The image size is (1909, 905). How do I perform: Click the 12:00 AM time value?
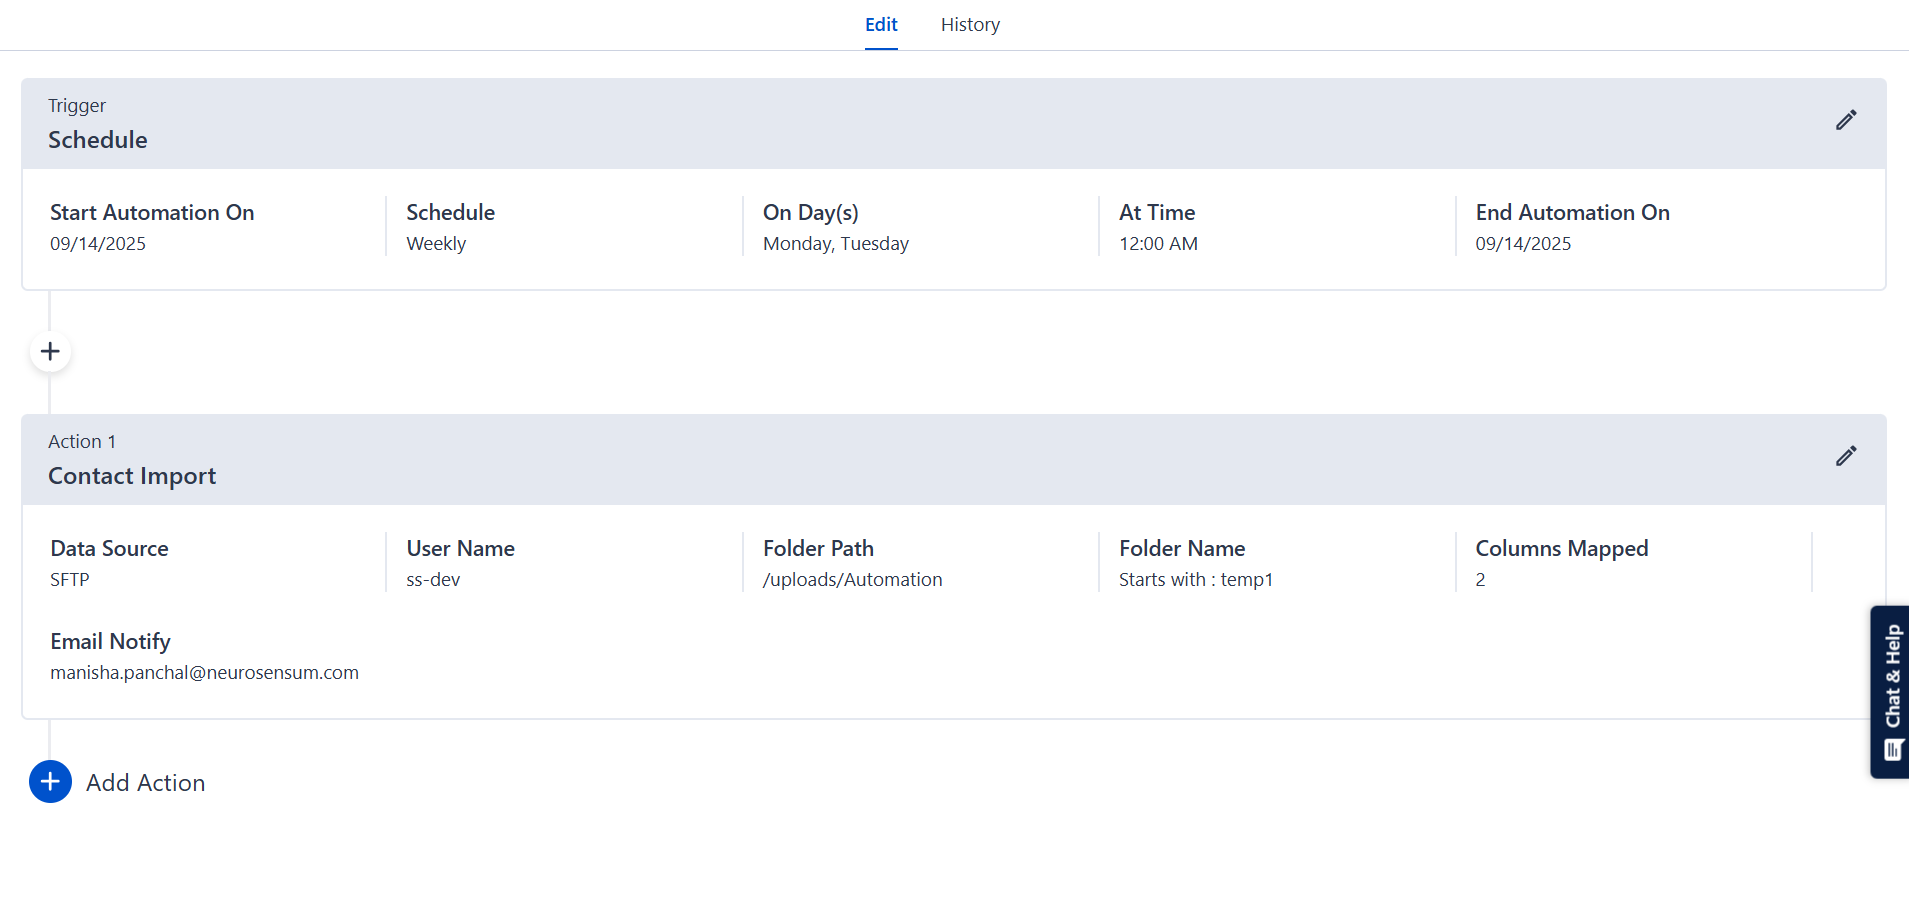point(1158,244)
